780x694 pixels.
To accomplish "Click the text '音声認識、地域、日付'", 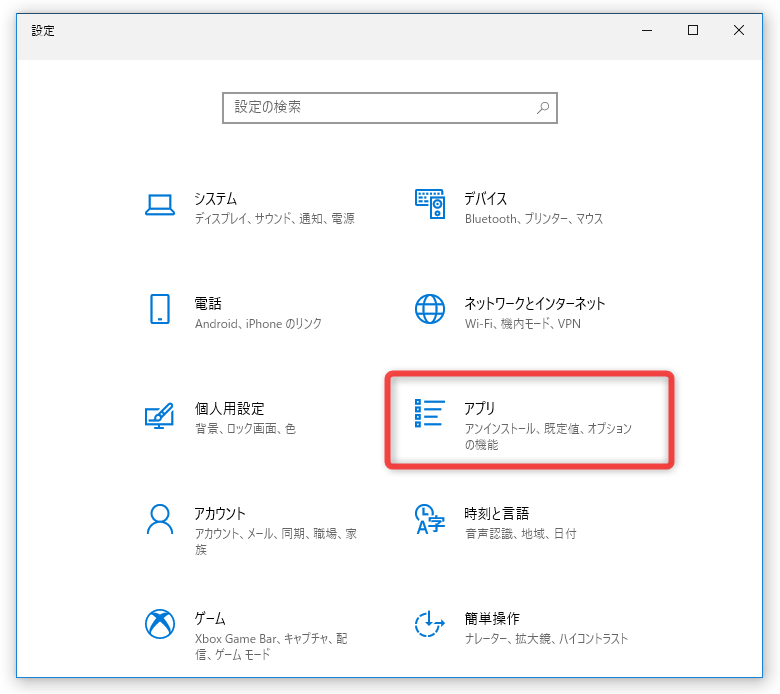I will [520, 534].
